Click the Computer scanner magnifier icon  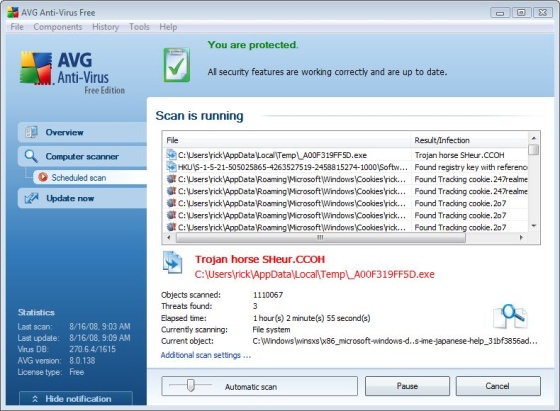point(31,156)
